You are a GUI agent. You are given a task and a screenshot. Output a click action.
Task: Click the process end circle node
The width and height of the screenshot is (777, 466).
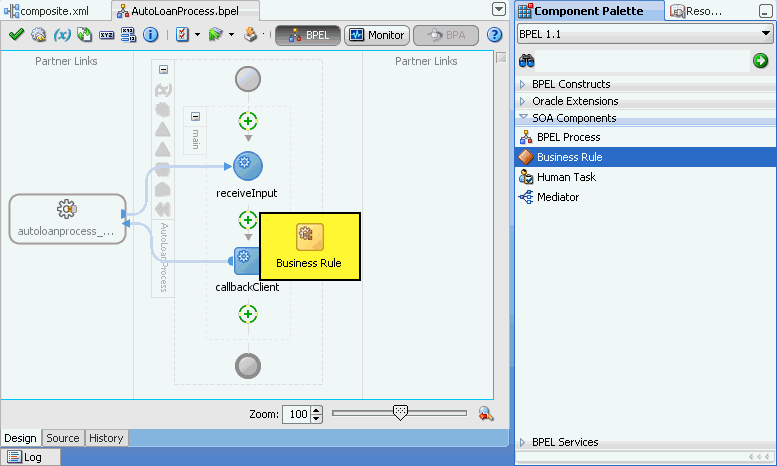[x=248, y=366]
